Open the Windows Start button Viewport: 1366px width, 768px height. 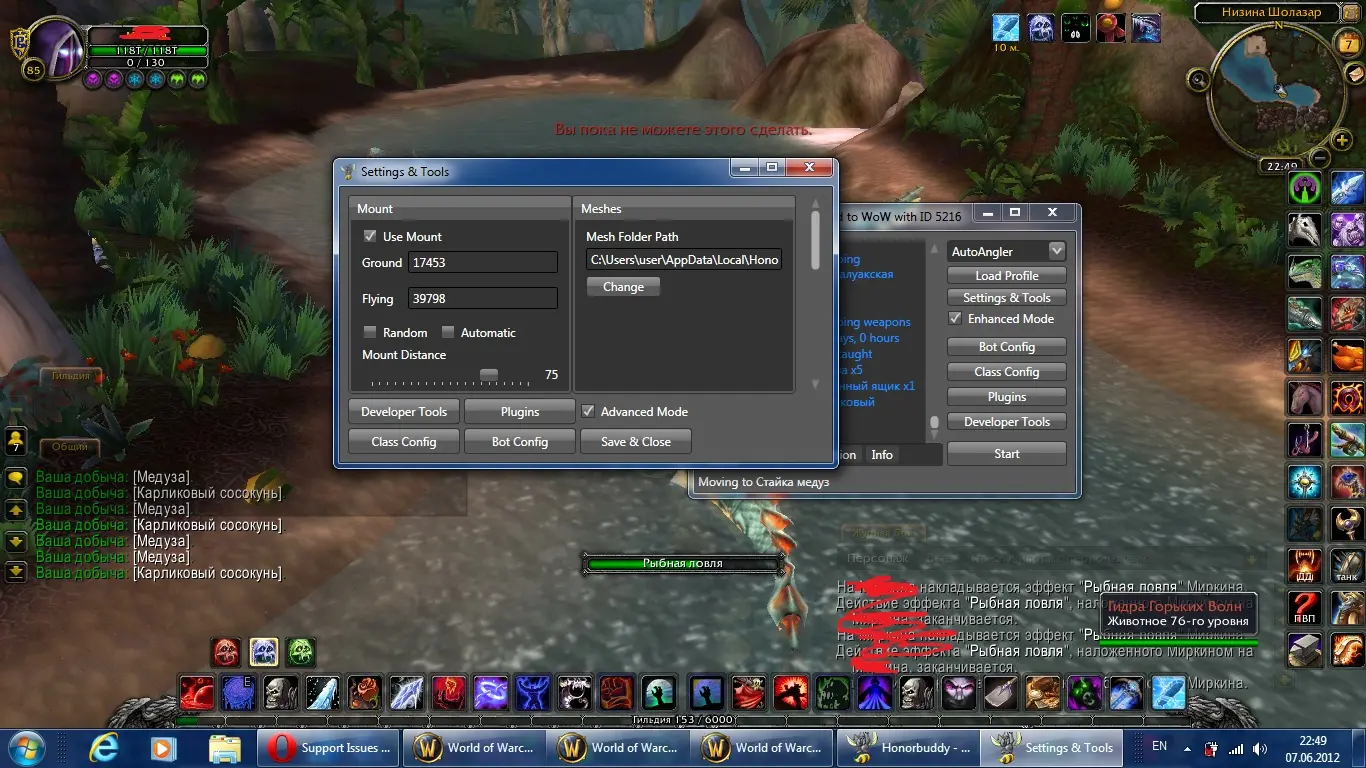click(x=28, y=747)
